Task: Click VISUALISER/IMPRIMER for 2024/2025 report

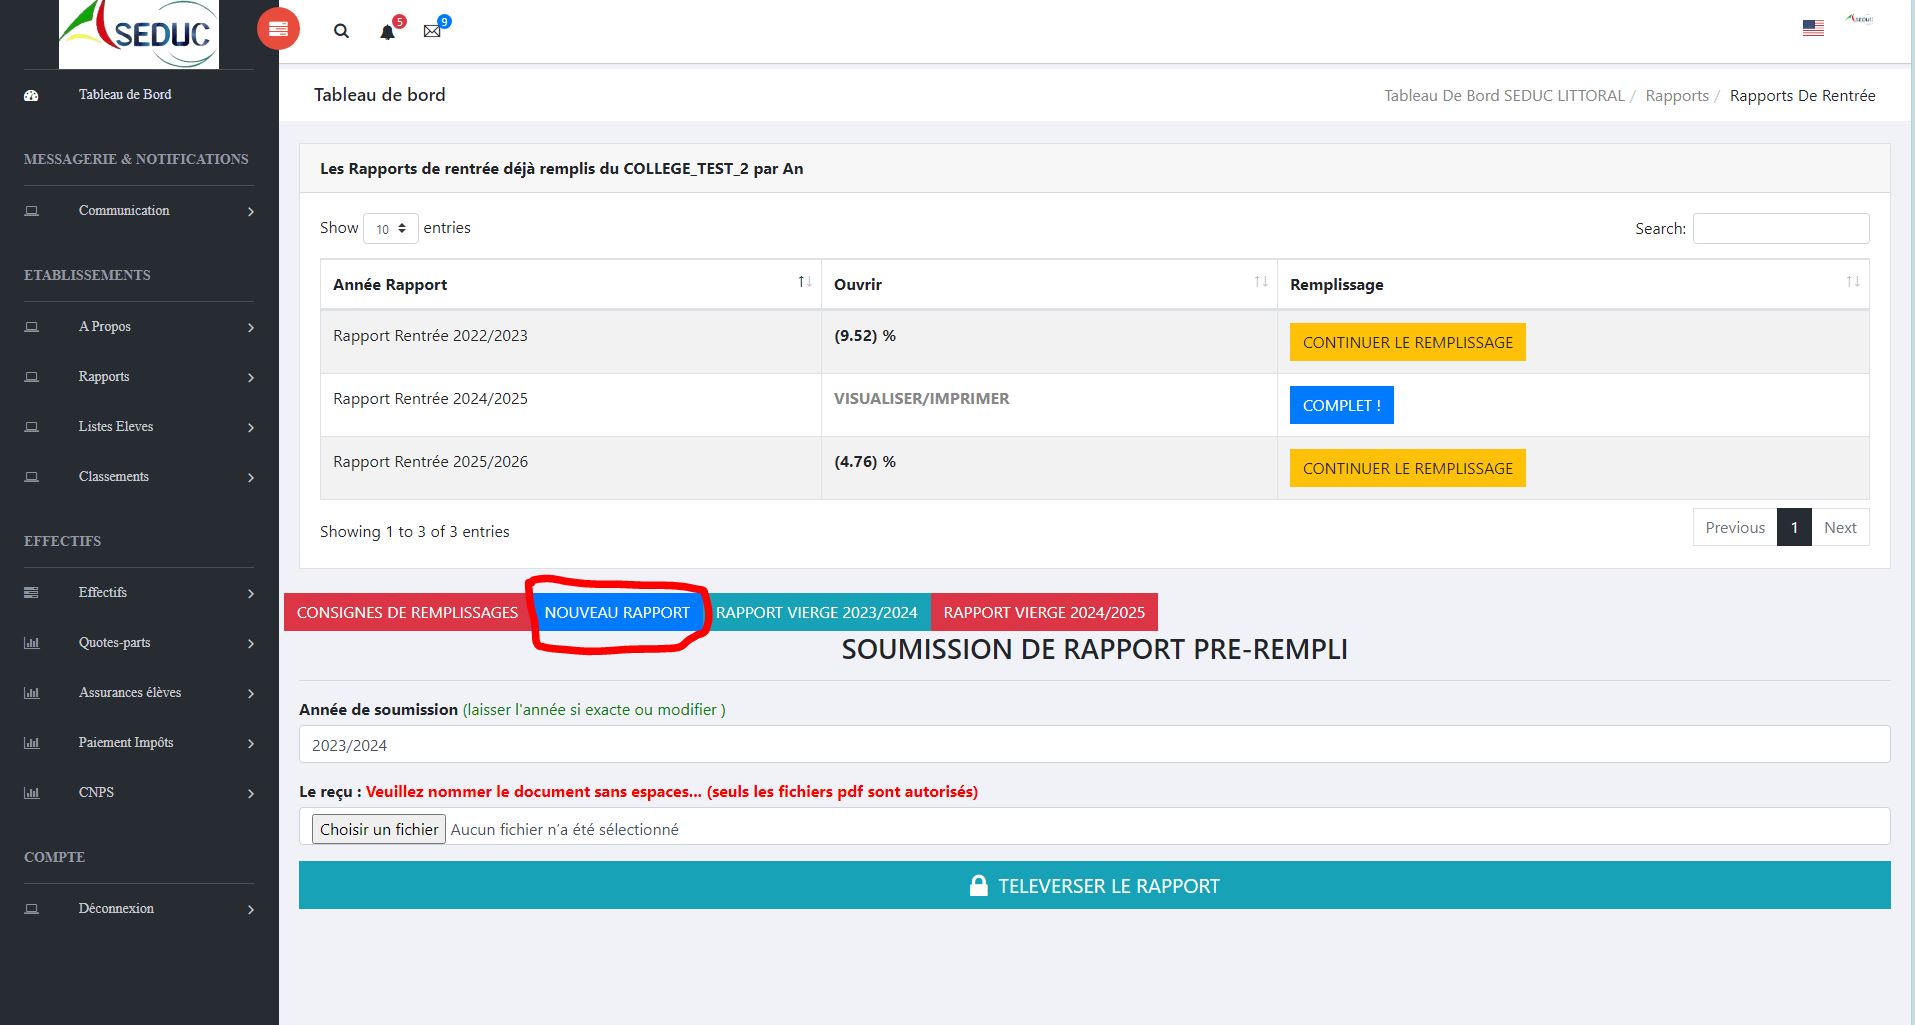Action: 921,398
